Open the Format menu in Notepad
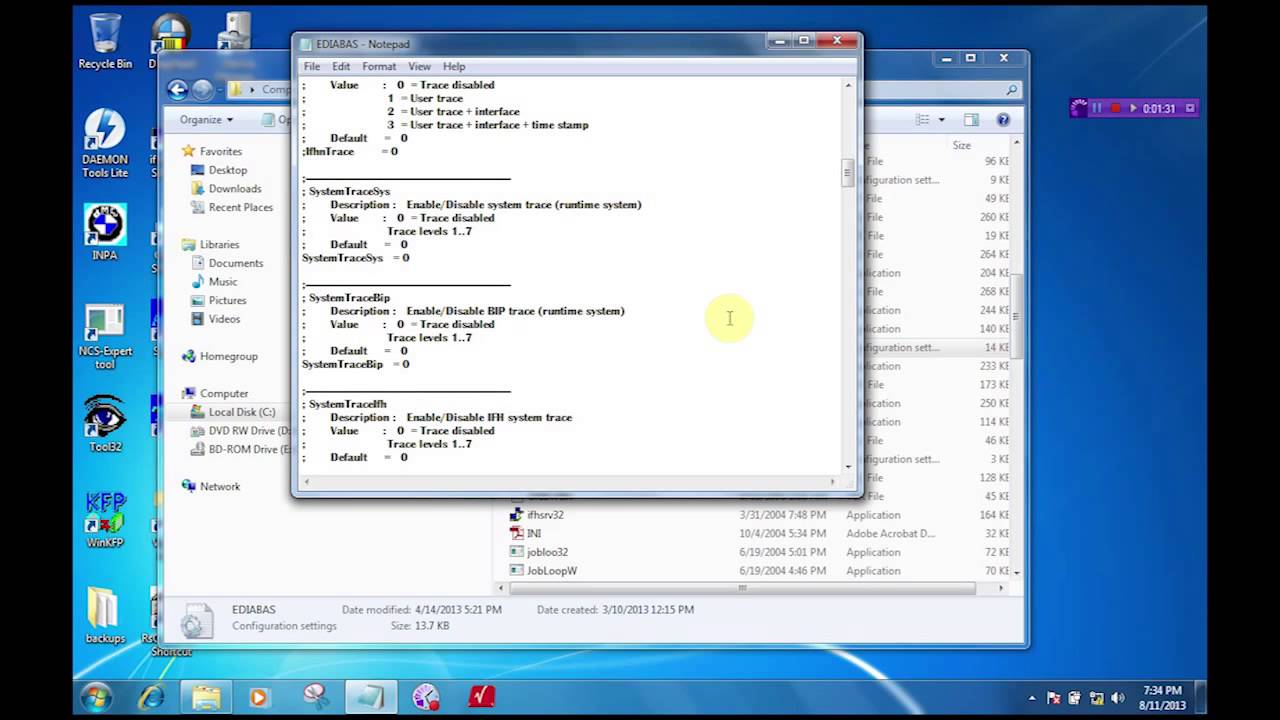 [x=379, y=67]
